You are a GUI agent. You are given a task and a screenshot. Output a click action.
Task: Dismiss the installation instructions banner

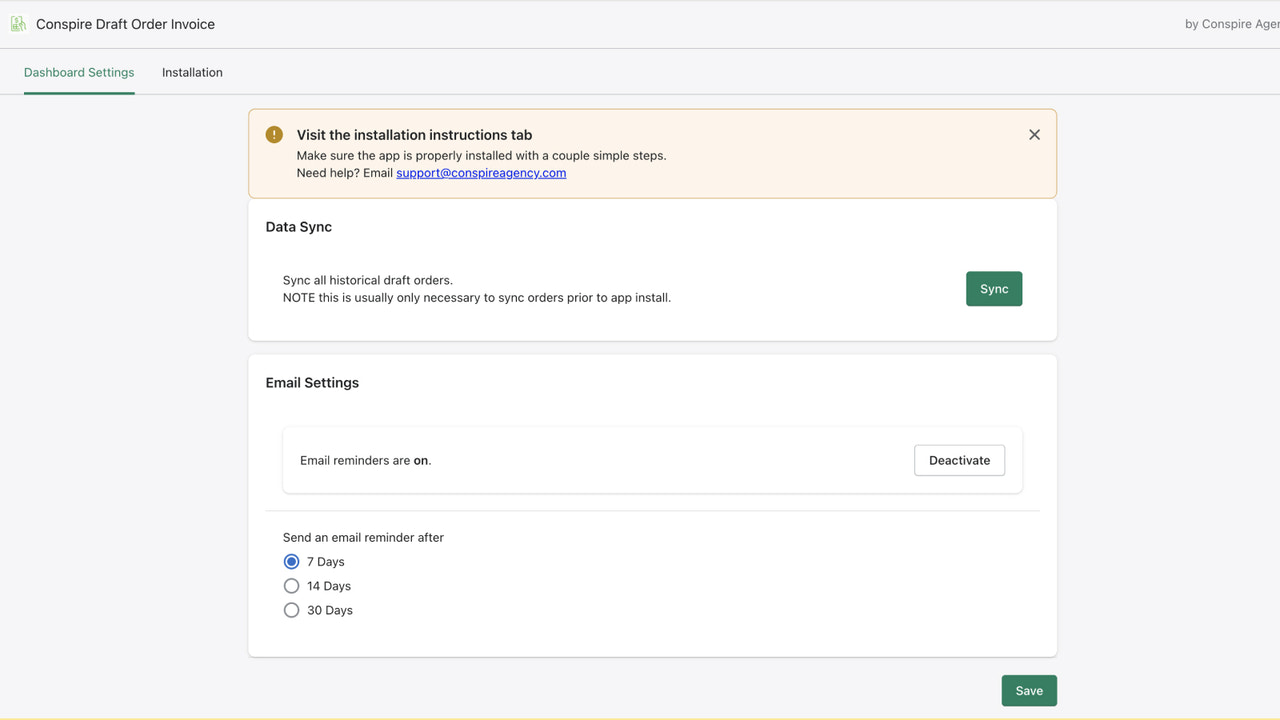click(1034, 134)
